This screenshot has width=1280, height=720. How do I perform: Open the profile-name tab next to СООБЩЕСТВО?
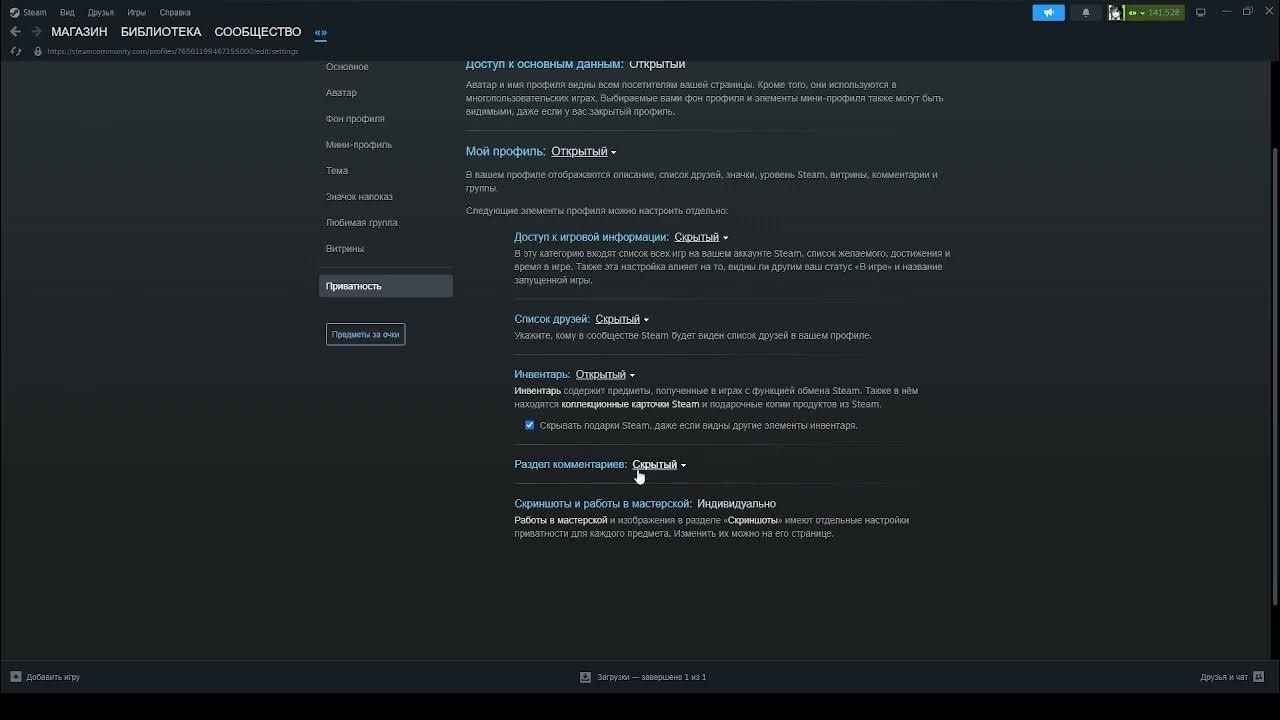click(321, 32)
